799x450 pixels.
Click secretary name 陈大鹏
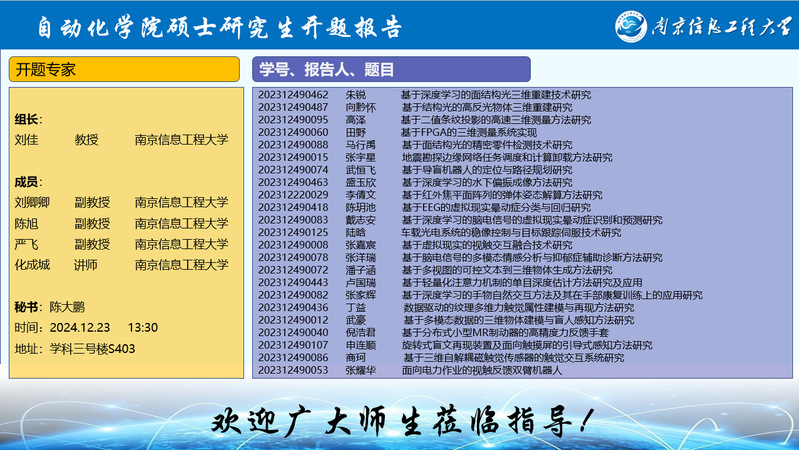pyautogui.click(x=68, y=307)
